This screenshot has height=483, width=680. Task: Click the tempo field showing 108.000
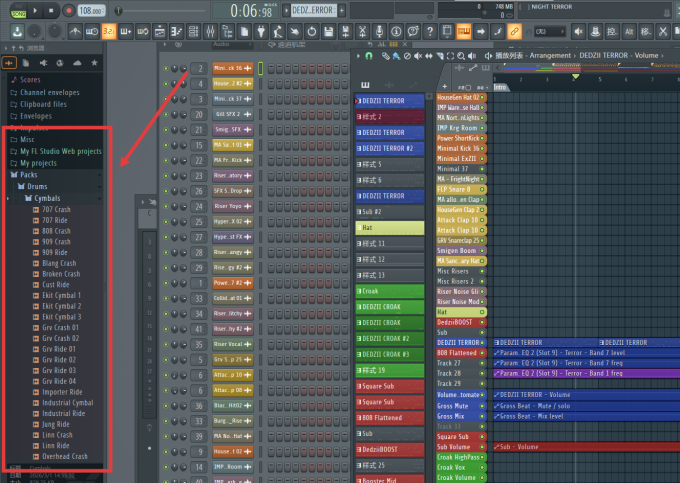click(92, 10)
